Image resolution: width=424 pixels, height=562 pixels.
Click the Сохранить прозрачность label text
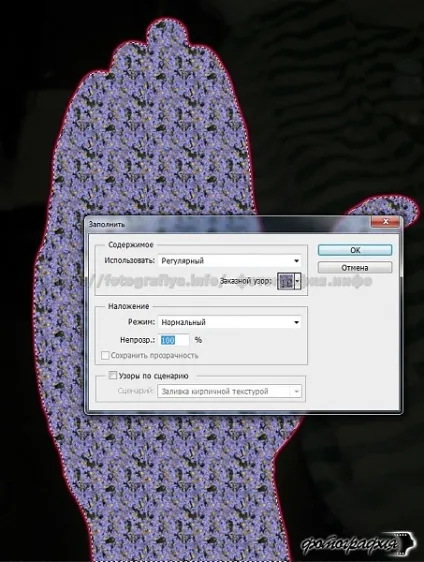coord(154,356)
